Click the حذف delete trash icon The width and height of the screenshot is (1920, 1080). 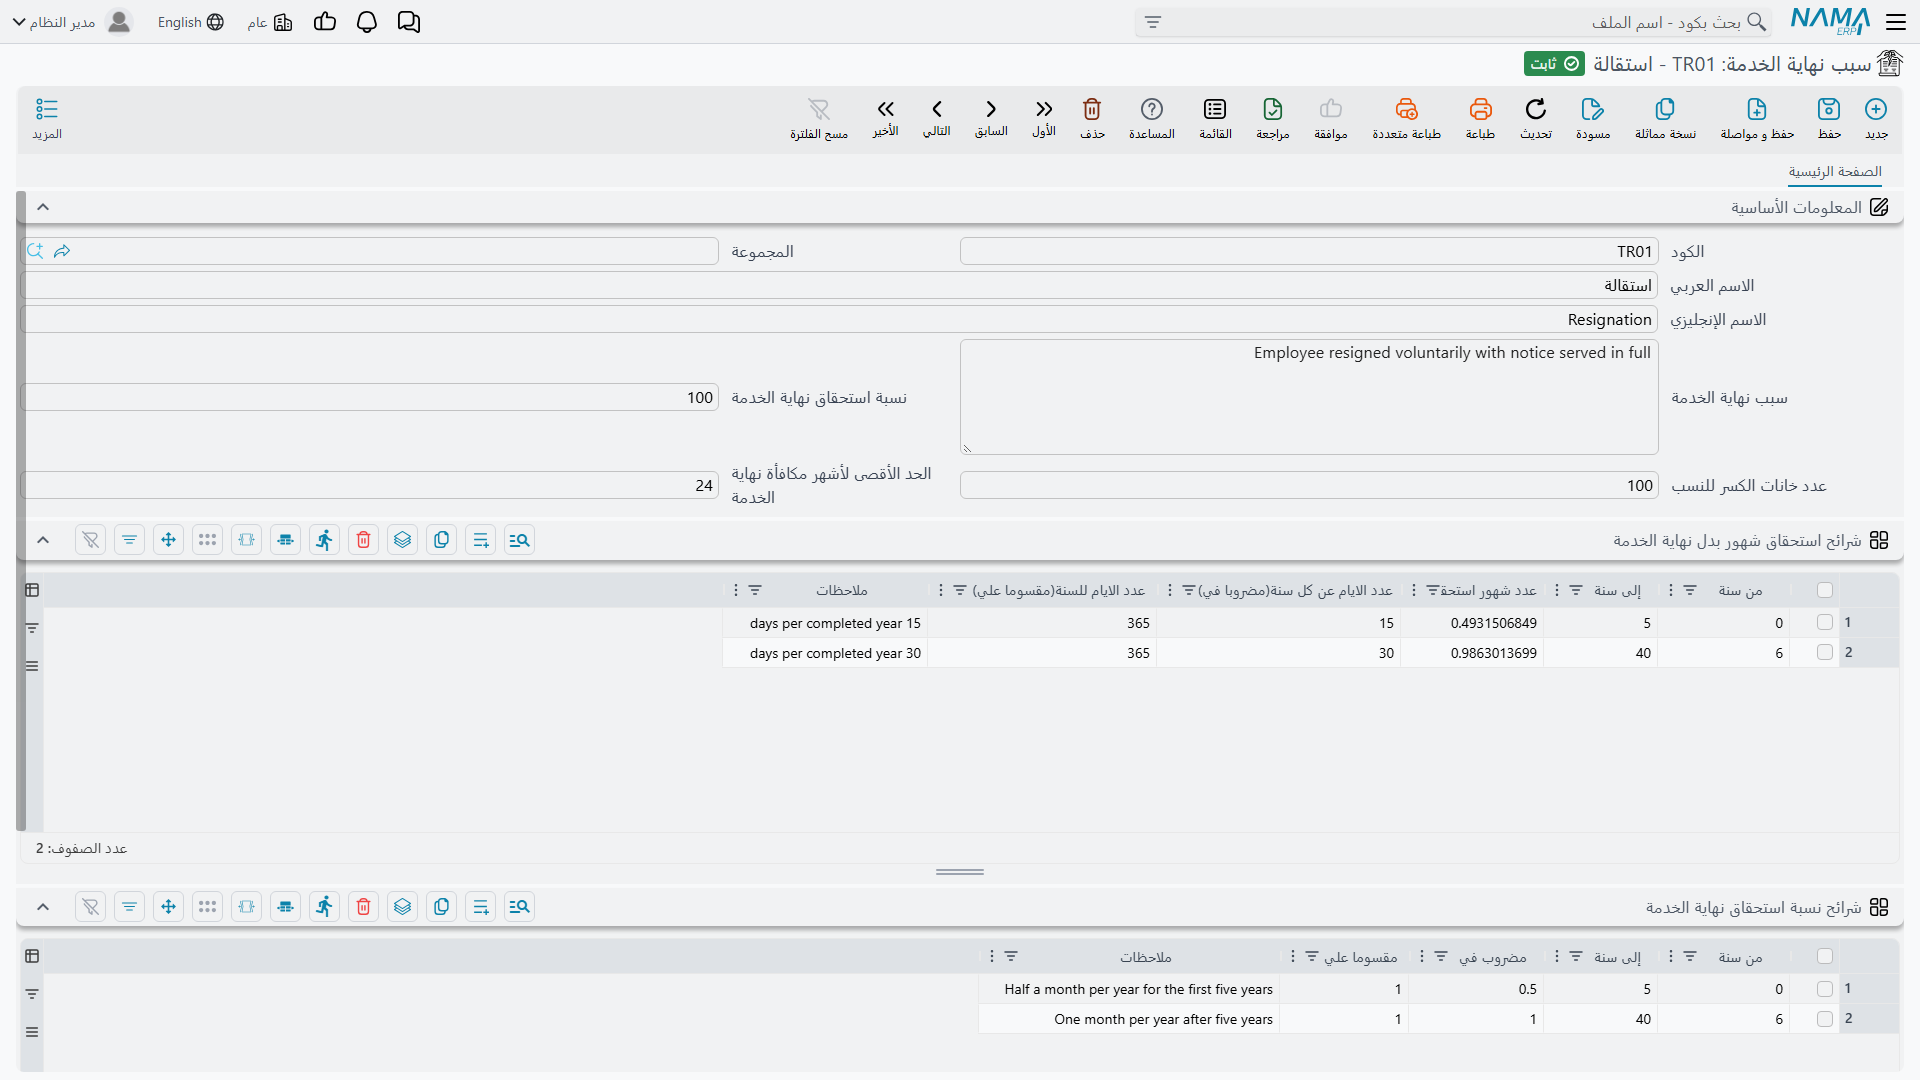(1092, 118)
